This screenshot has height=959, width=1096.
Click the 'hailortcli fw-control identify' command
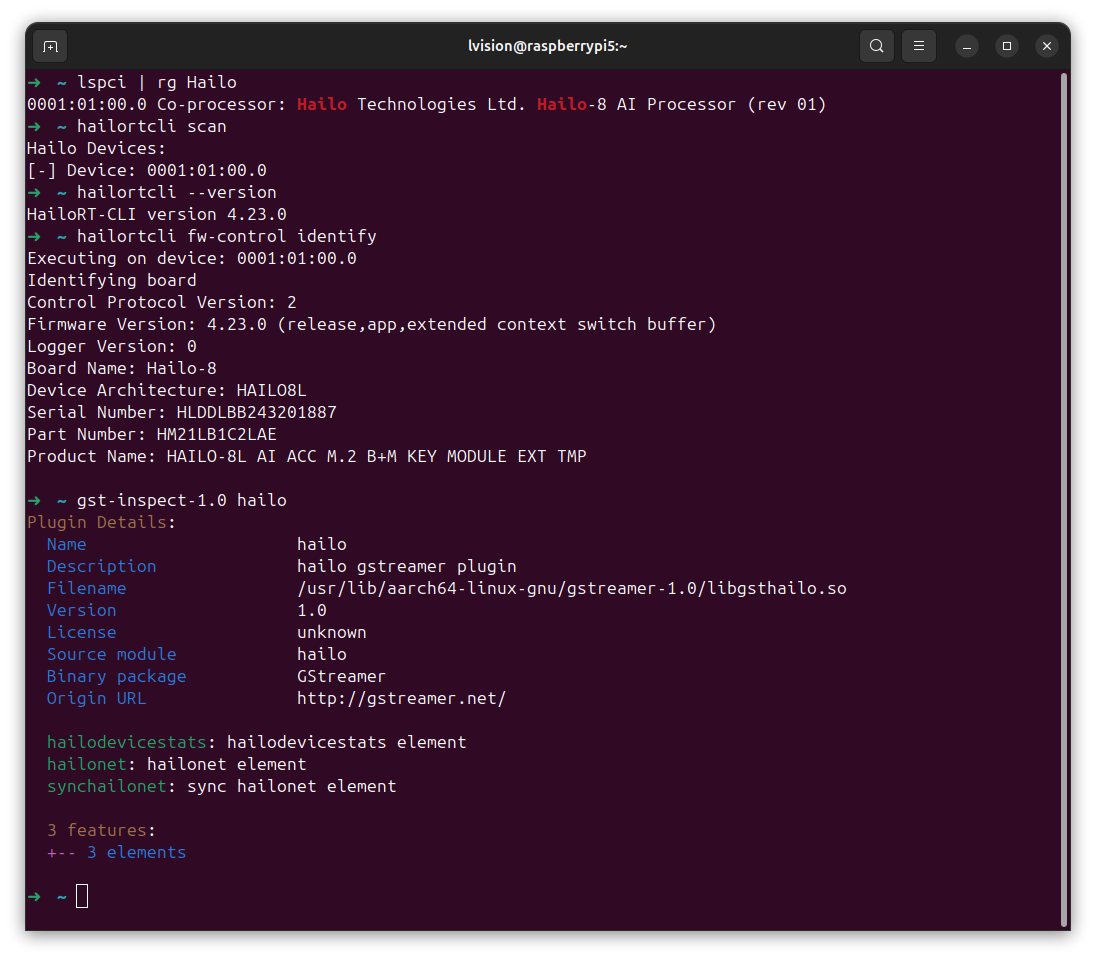226,236
